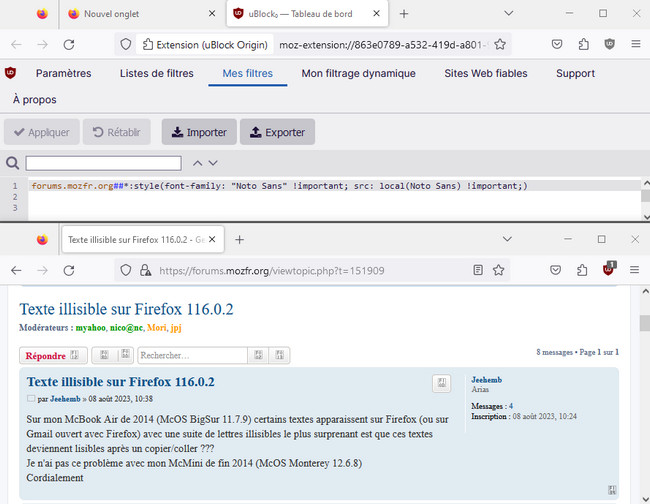Click the Extension (uBlock Origin) identity label

205,44
